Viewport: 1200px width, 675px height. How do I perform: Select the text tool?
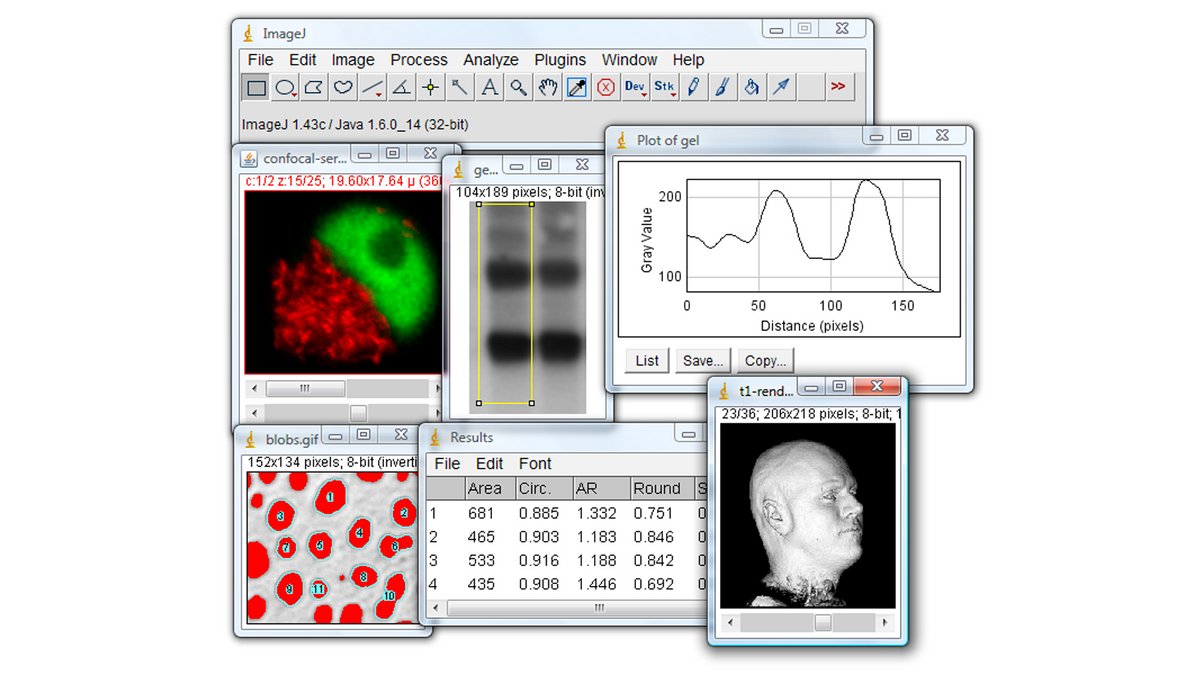488,88
